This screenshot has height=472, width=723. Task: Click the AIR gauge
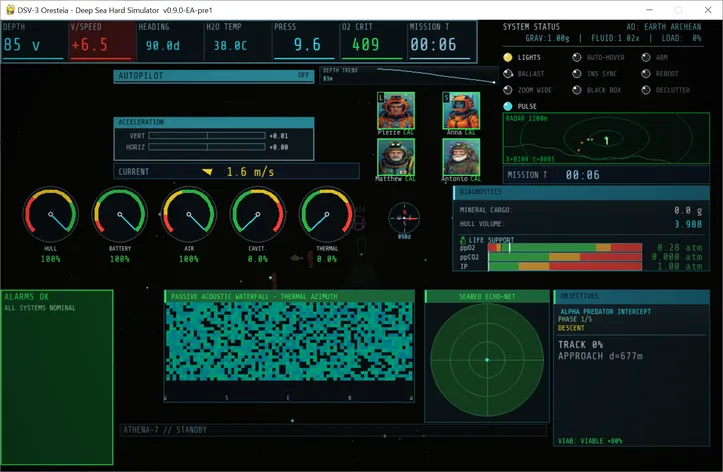(189, 214)
